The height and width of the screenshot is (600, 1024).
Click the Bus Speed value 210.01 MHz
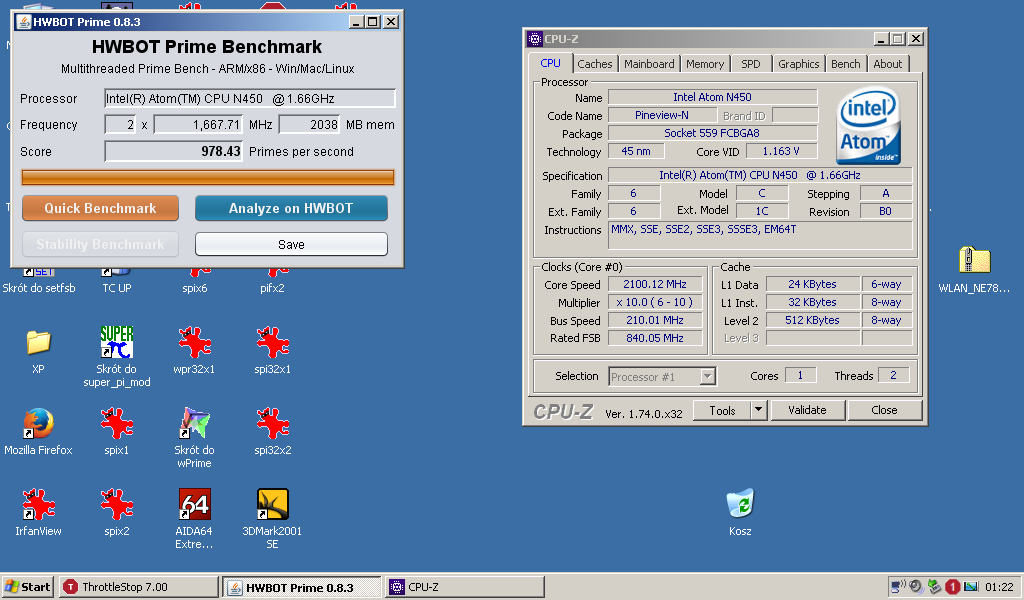coord(655,320)
